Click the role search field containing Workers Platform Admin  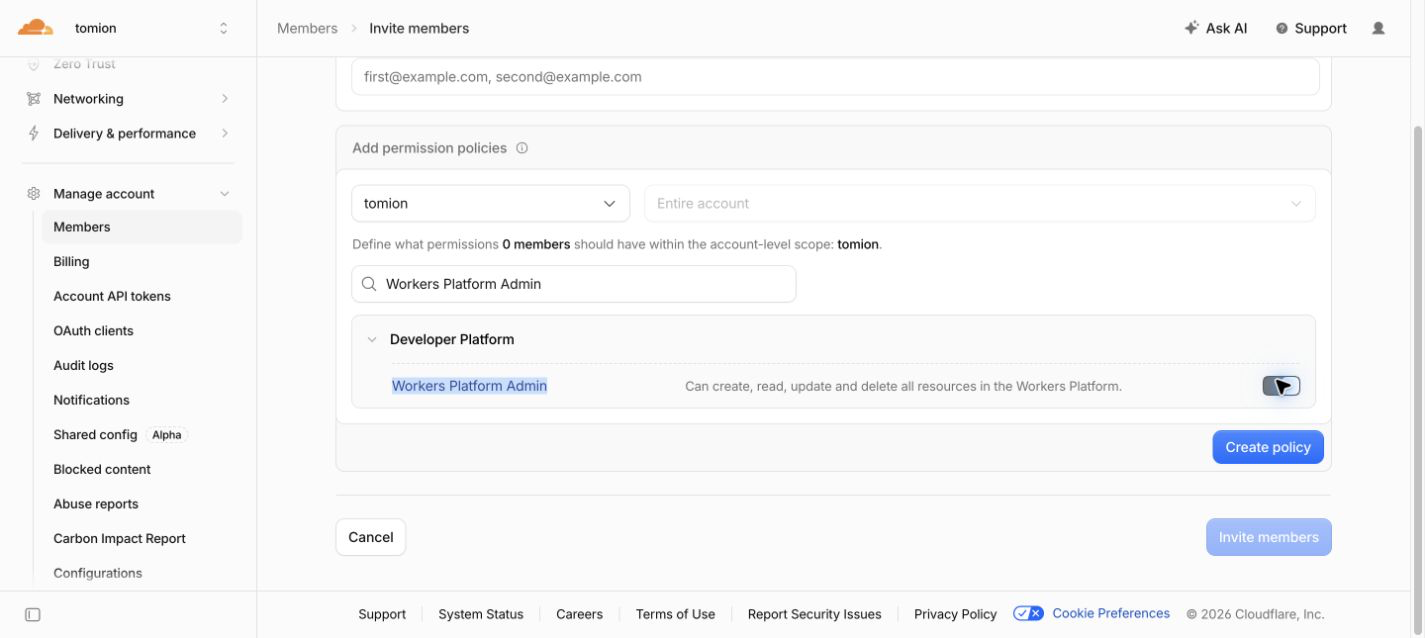tap(574, 284)
